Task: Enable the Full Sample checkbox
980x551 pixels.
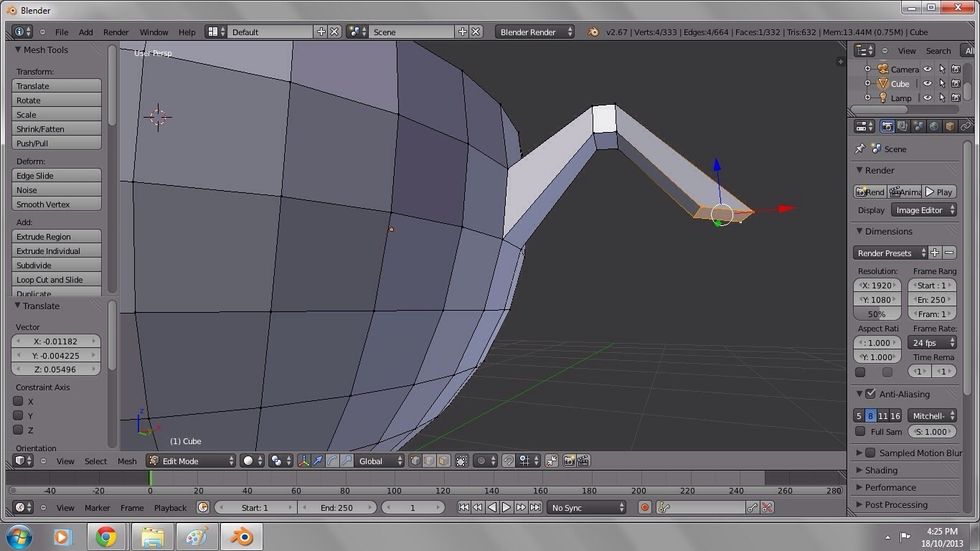Action: point(860,431)
